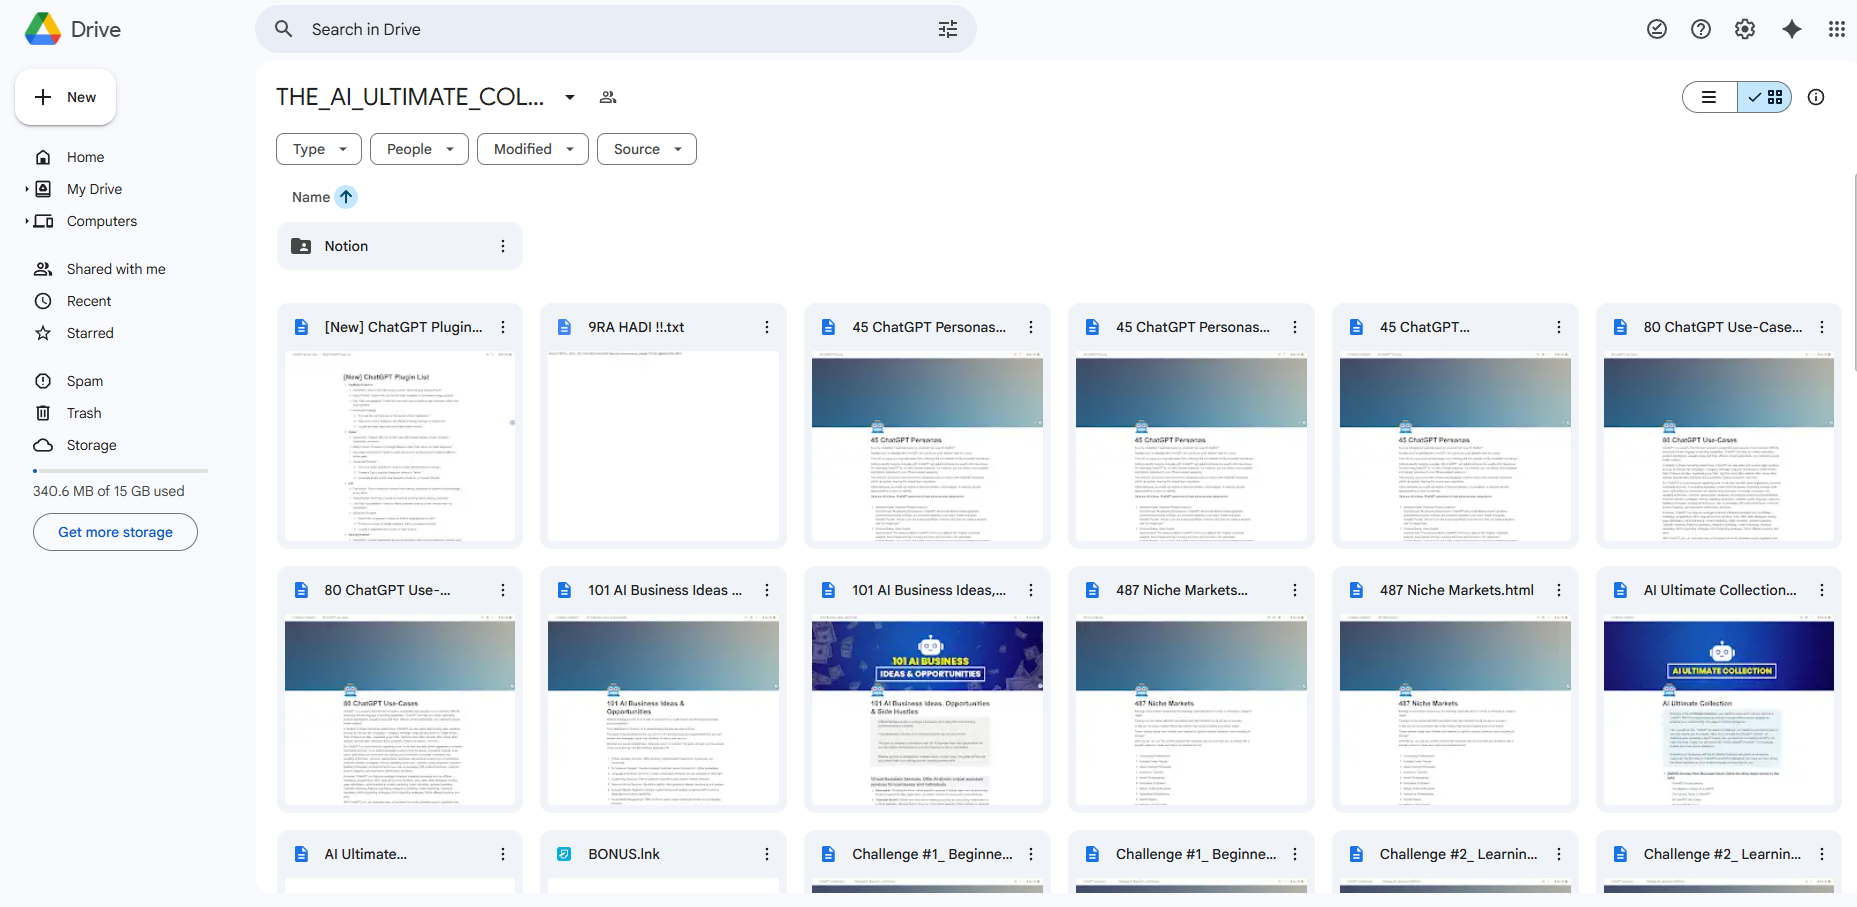Open the Modified filter dropdown
Image resolution: width=1857 pixels, height=907 pixels.
point(533,149)
